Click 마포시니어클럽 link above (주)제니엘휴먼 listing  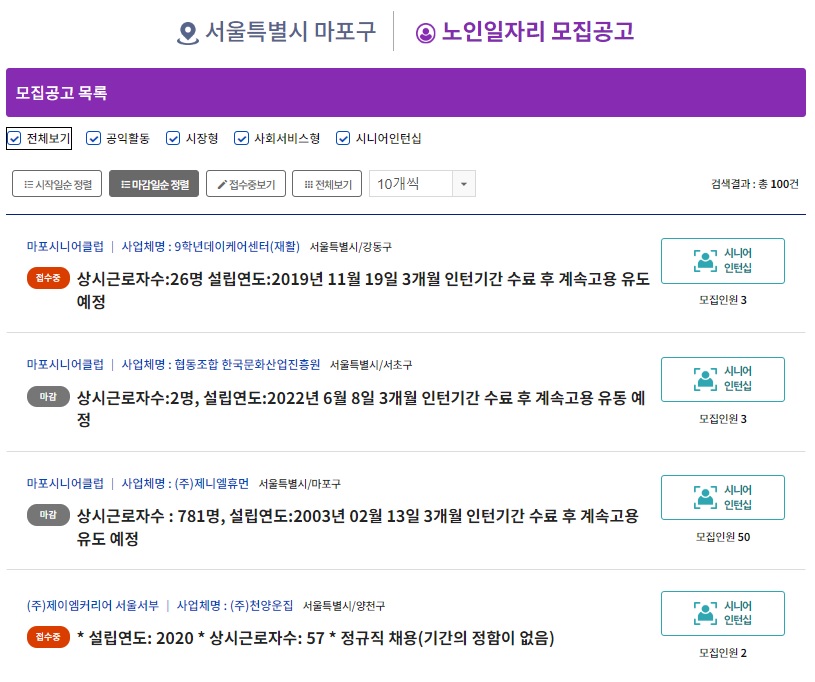[x=65, y=483]
